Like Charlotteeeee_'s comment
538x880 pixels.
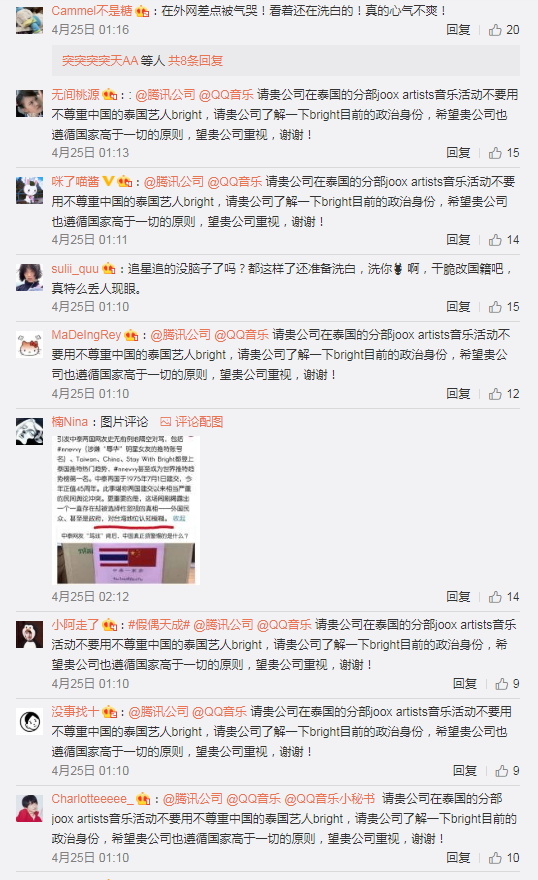pos(503,858)
